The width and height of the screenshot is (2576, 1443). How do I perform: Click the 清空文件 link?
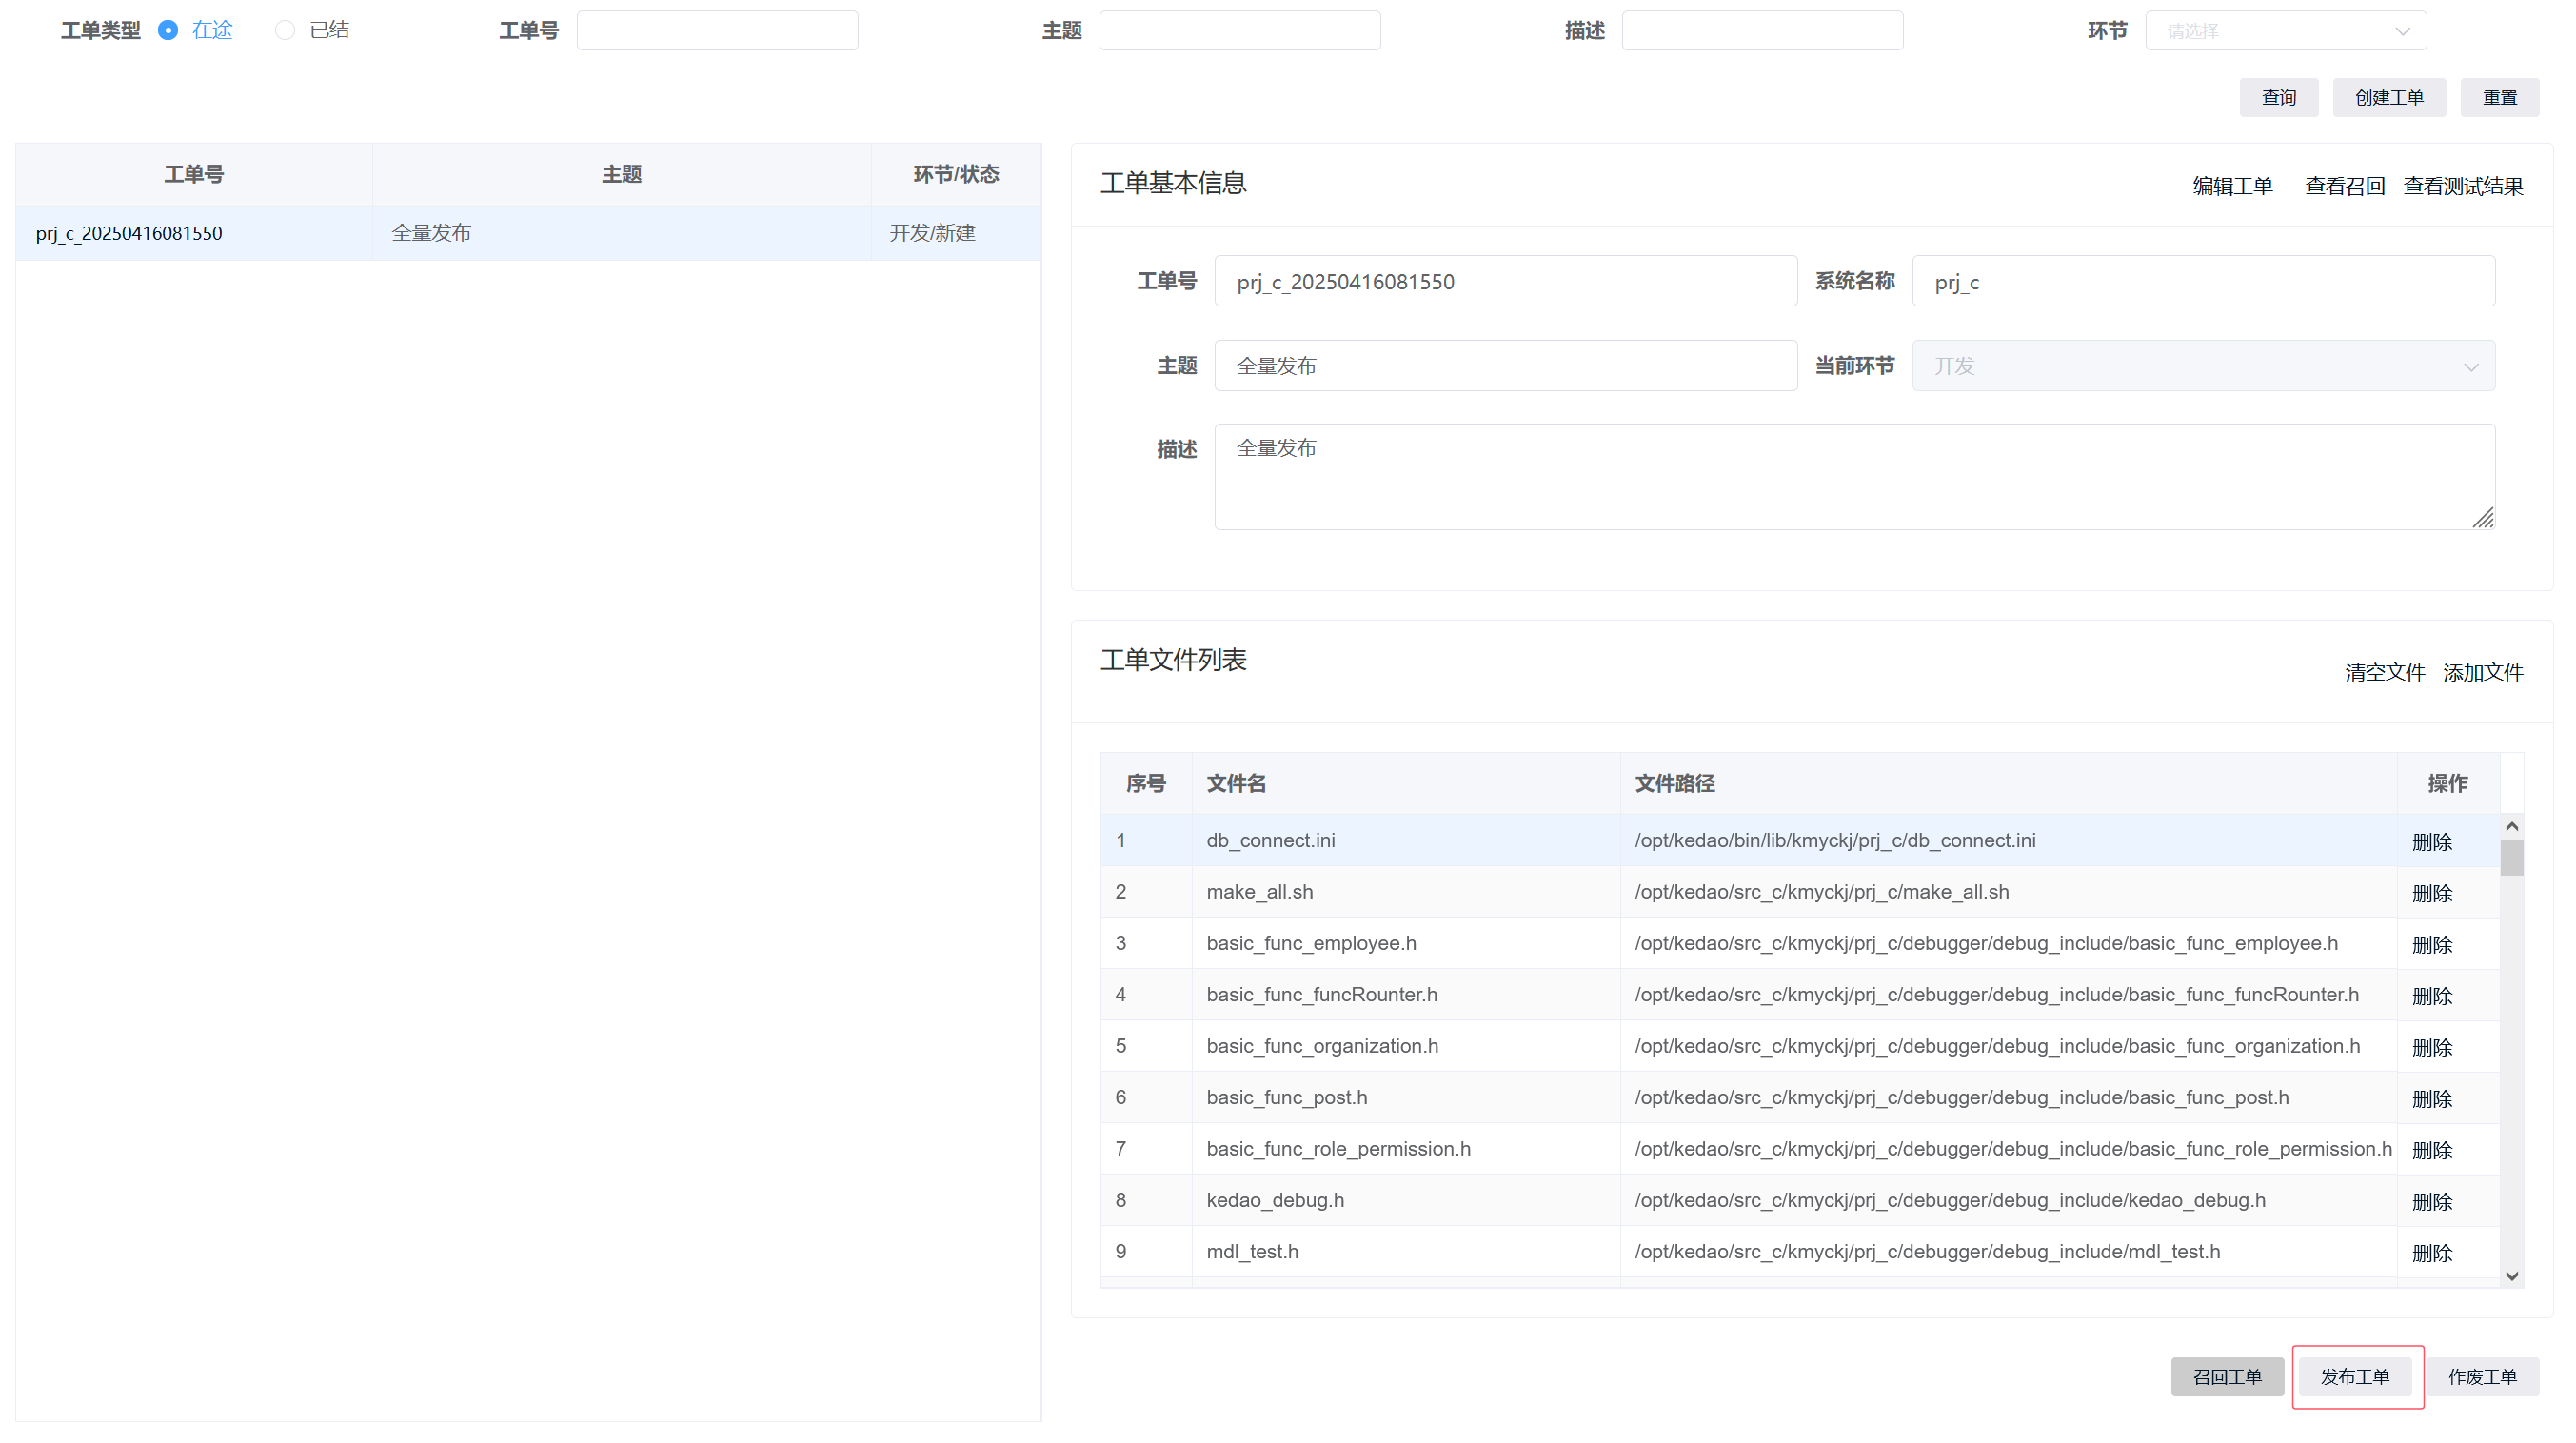(x=2384, y=672)
